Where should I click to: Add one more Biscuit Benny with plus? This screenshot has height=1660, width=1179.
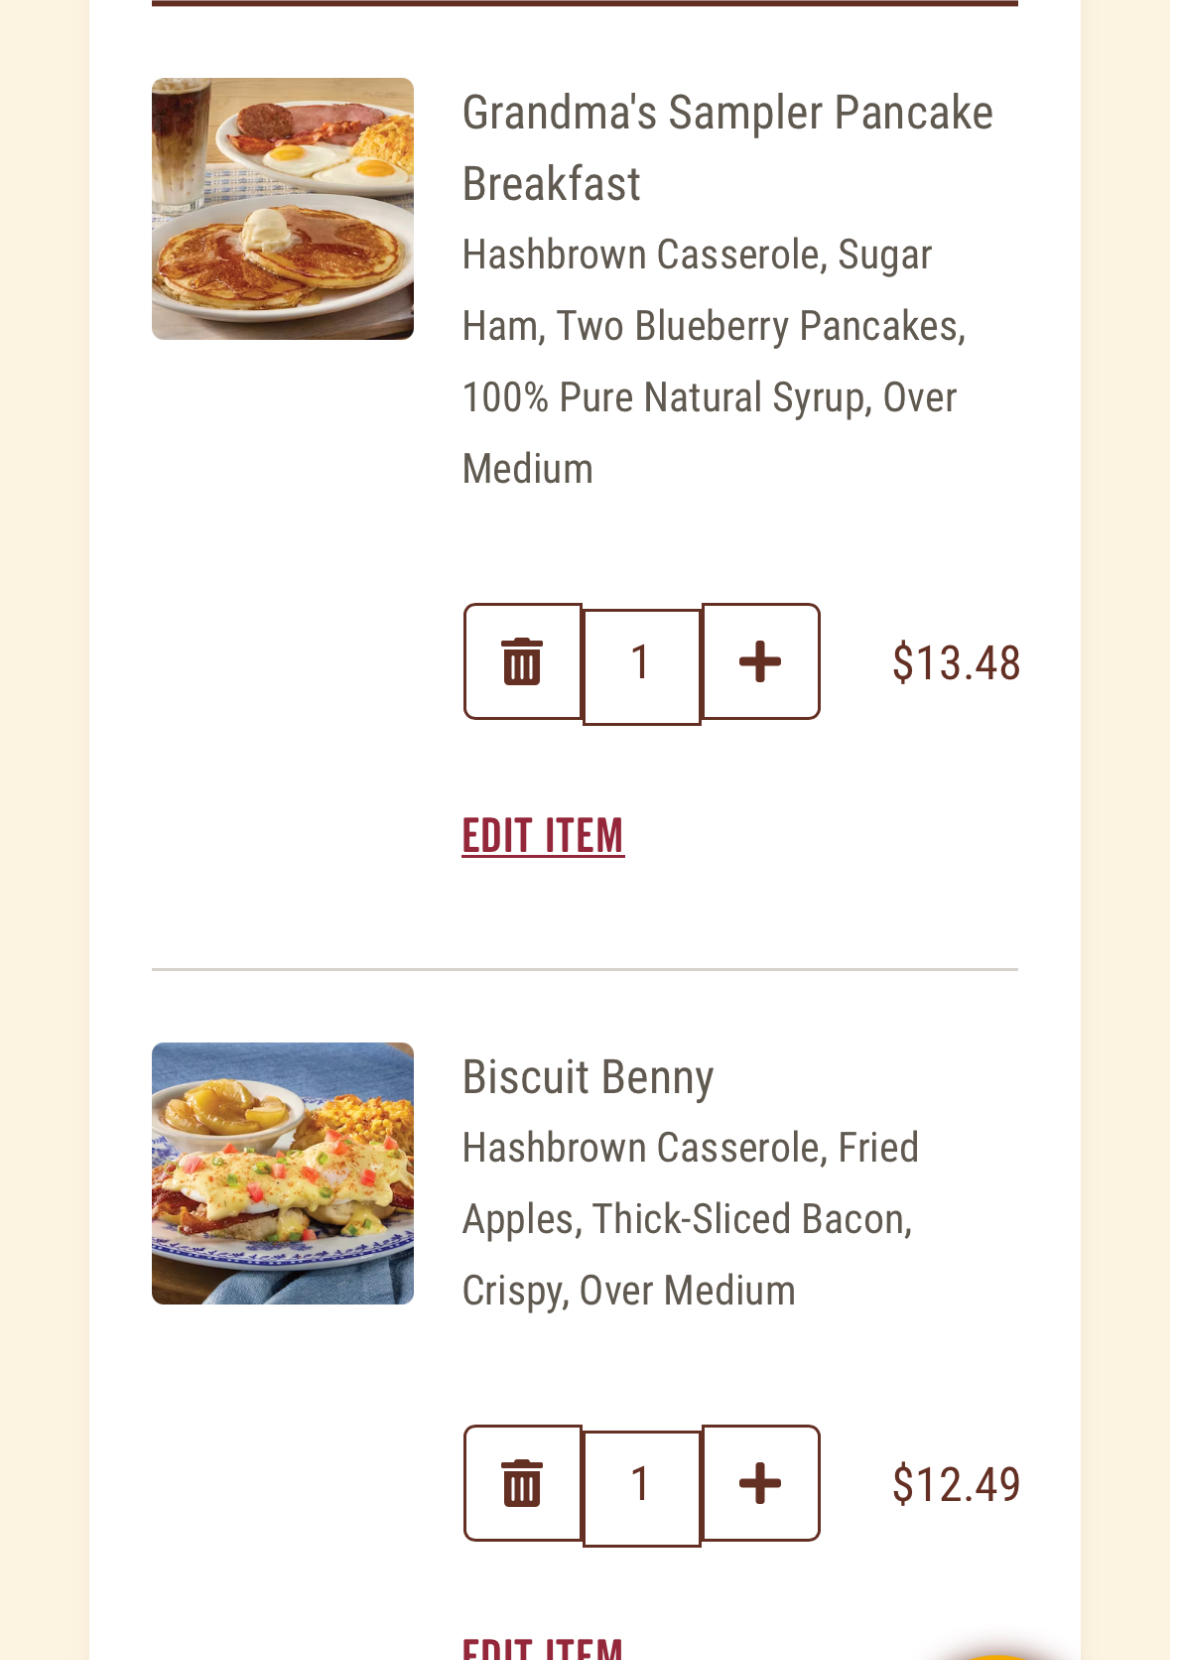point(760,1483)
